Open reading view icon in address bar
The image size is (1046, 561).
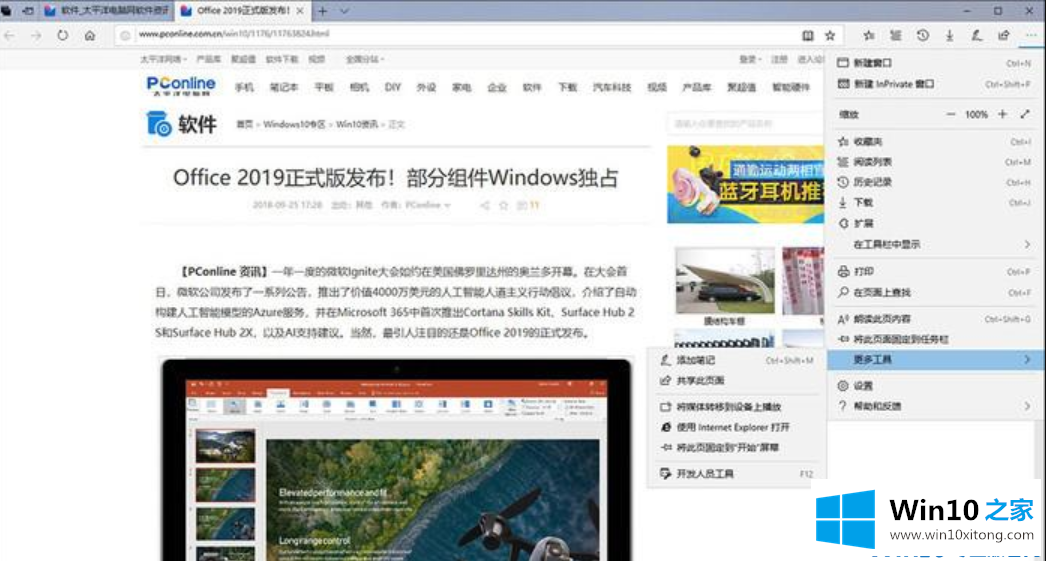click(x=807, y=35)
